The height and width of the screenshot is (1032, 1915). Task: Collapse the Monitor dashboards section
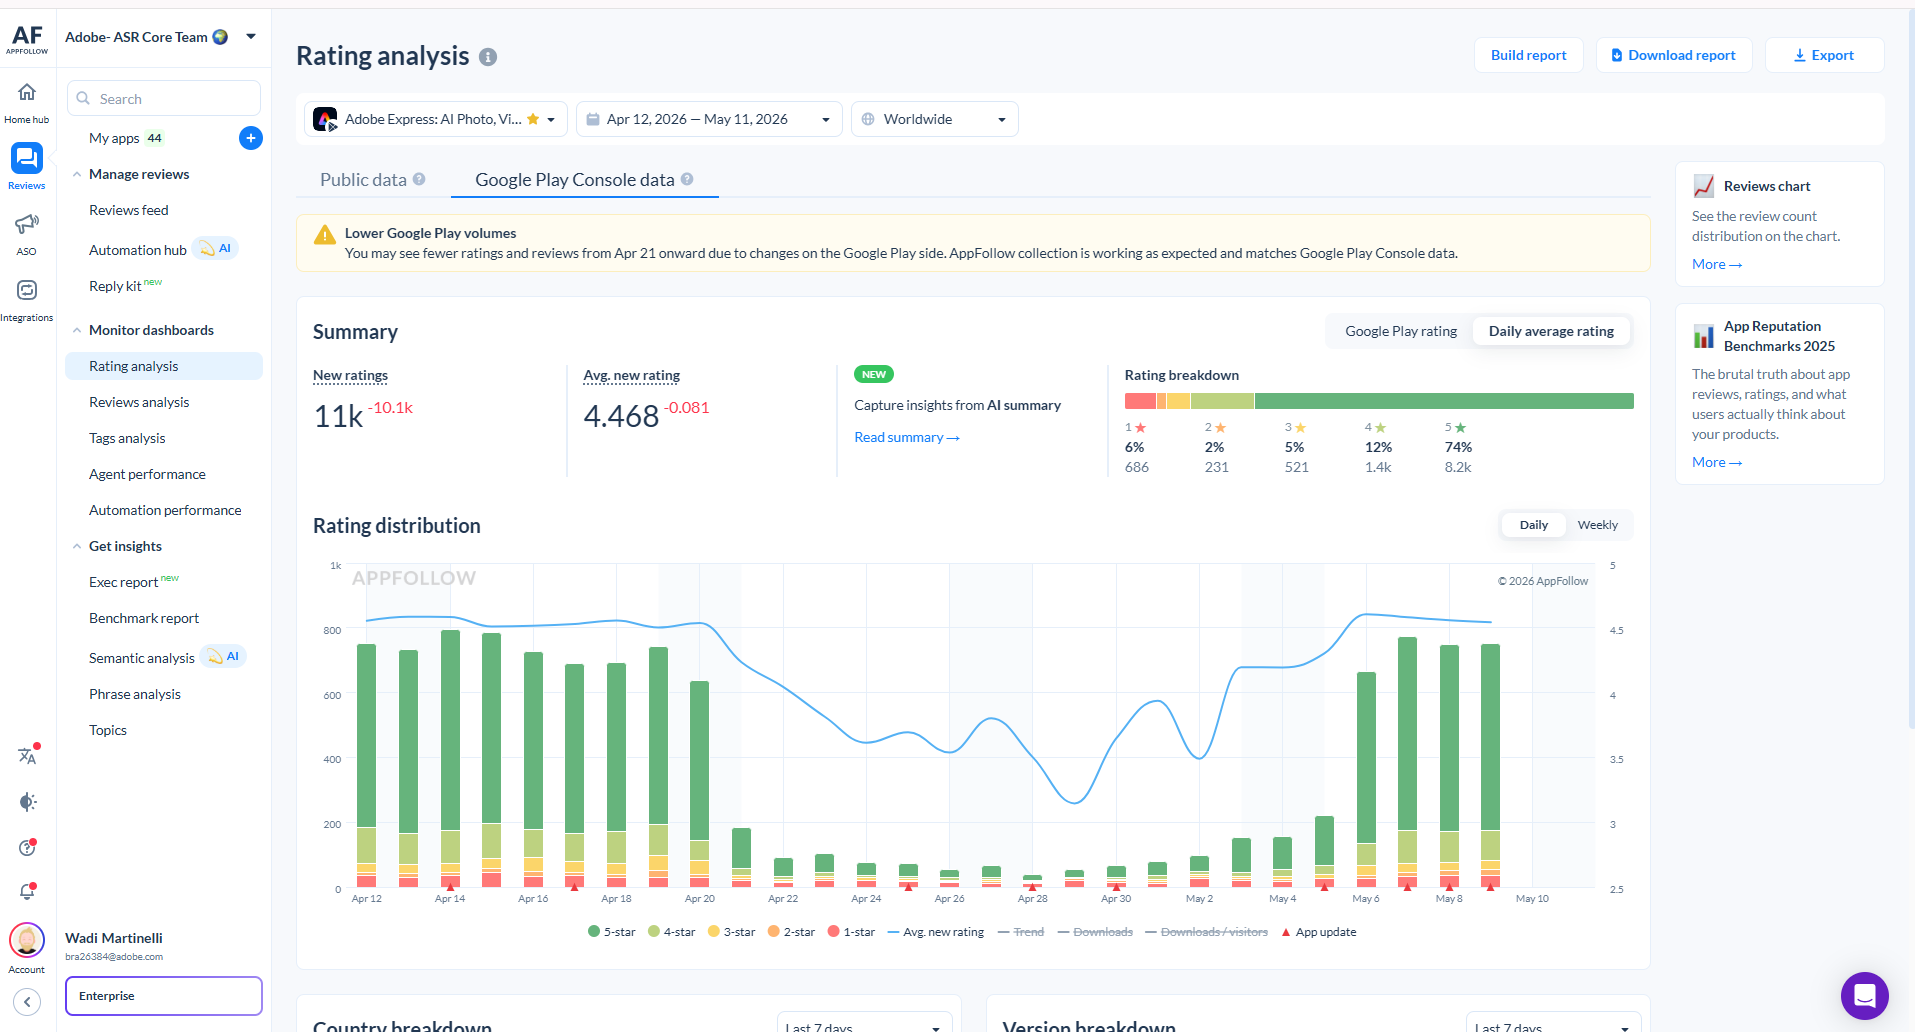77,330
